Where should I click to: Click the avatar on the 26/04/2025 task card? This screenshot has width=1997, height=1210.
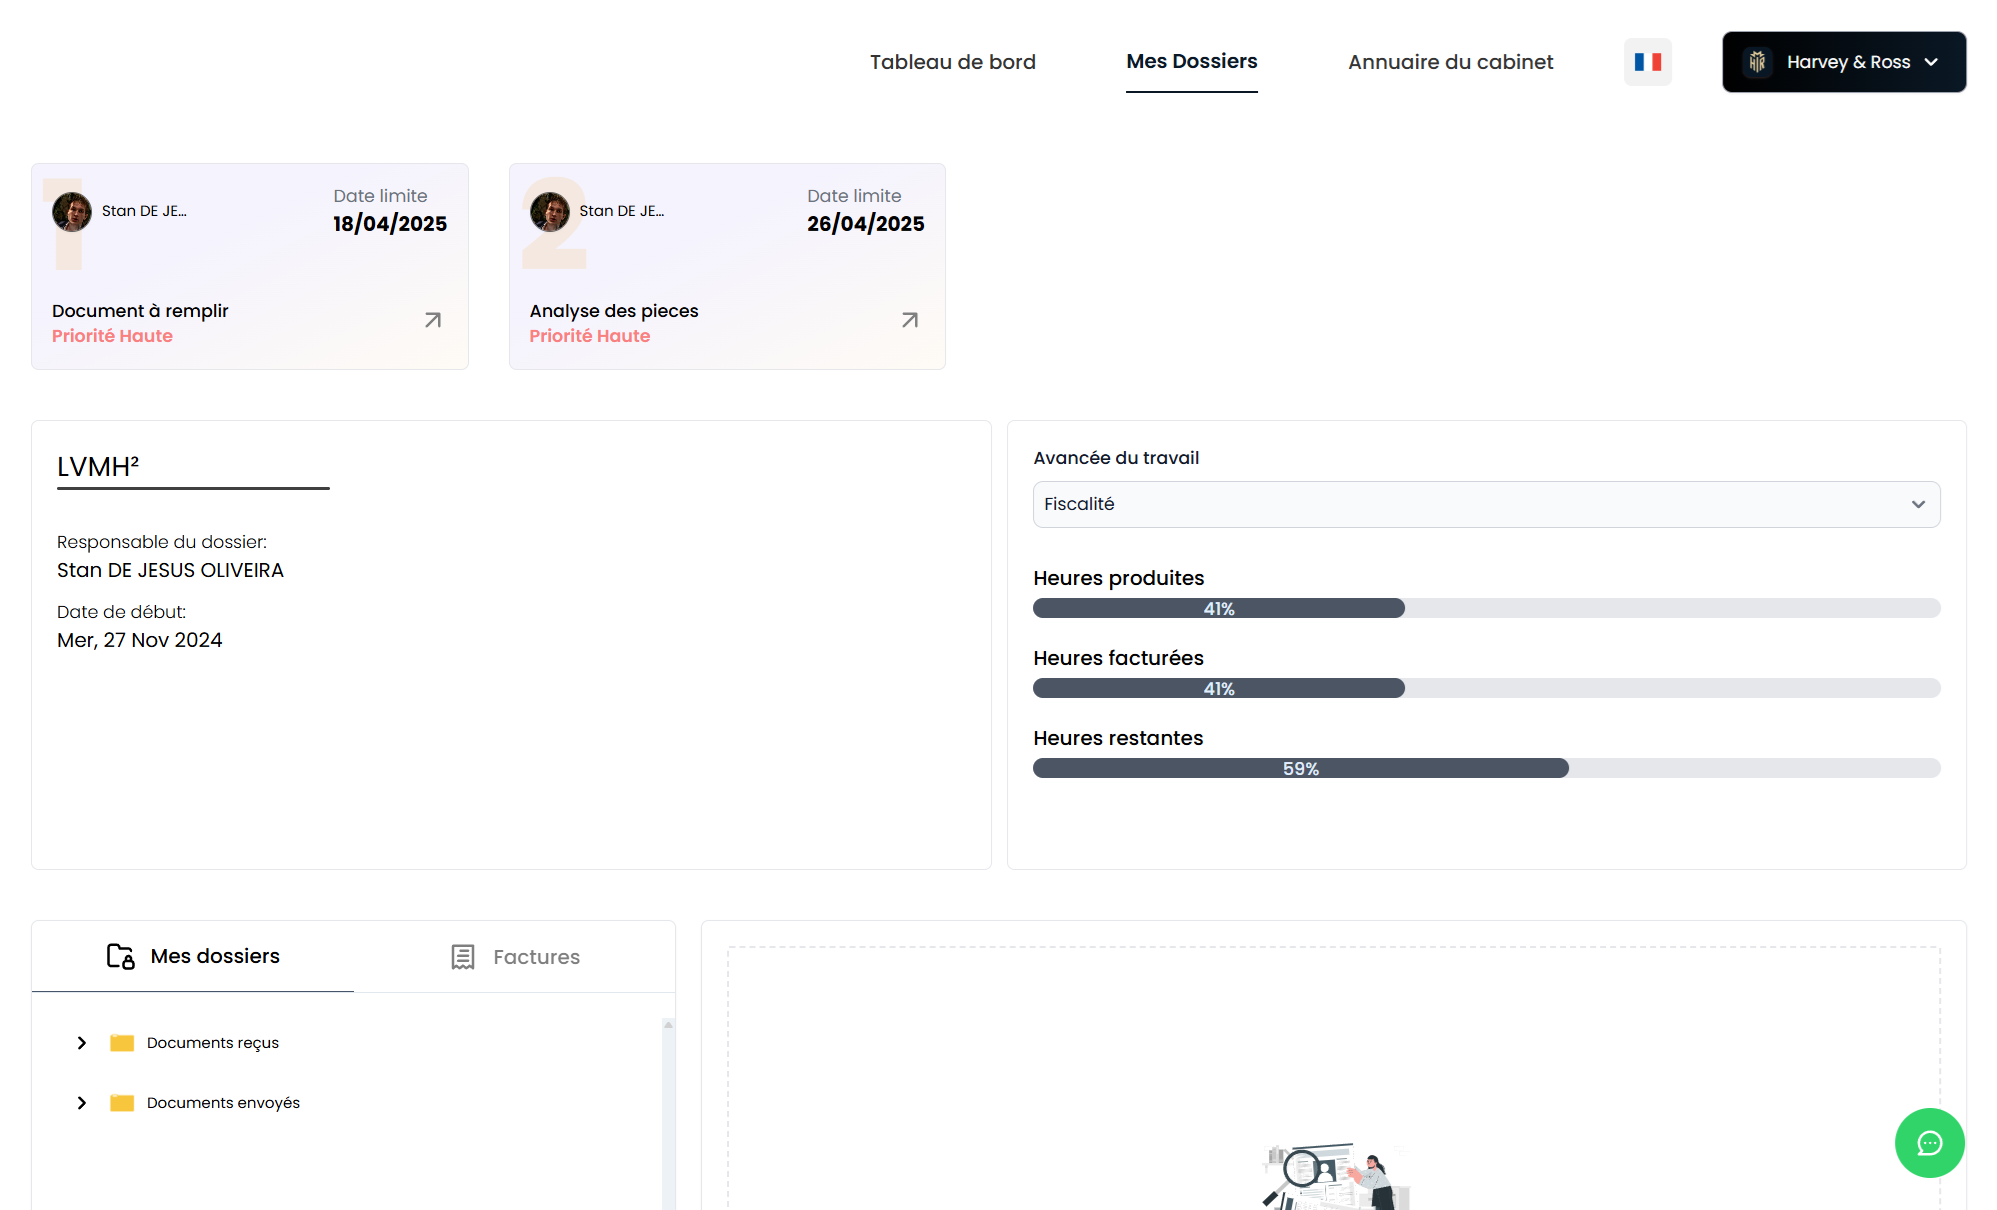(x=549, y=211)
